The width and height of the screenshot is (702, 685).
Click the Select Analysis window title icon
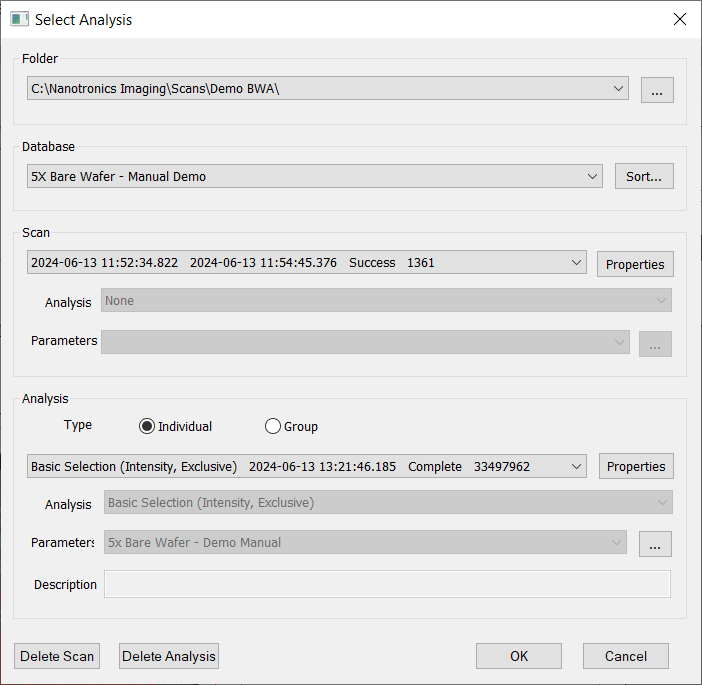[19, 19]
